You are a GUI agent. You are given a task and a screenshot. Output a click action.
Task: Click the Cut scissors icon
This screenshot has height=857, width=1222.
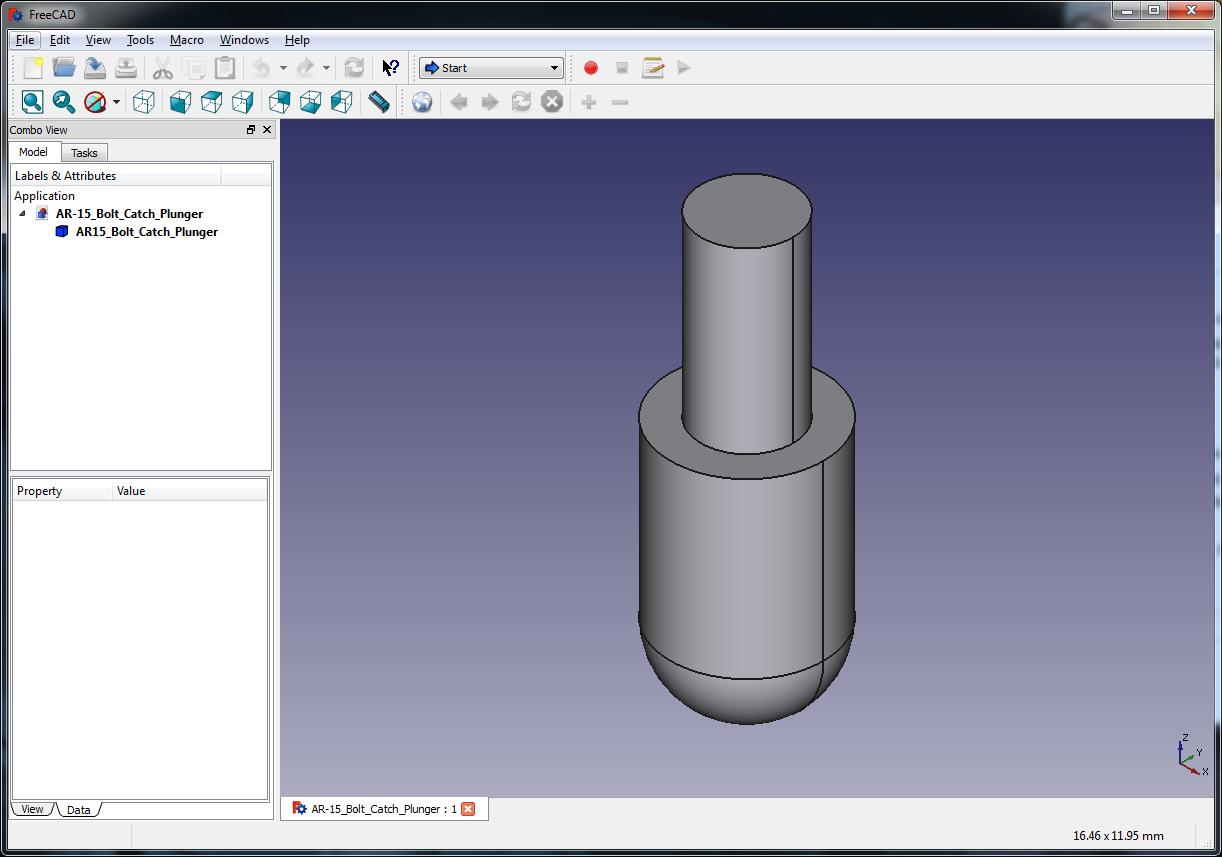163,68
